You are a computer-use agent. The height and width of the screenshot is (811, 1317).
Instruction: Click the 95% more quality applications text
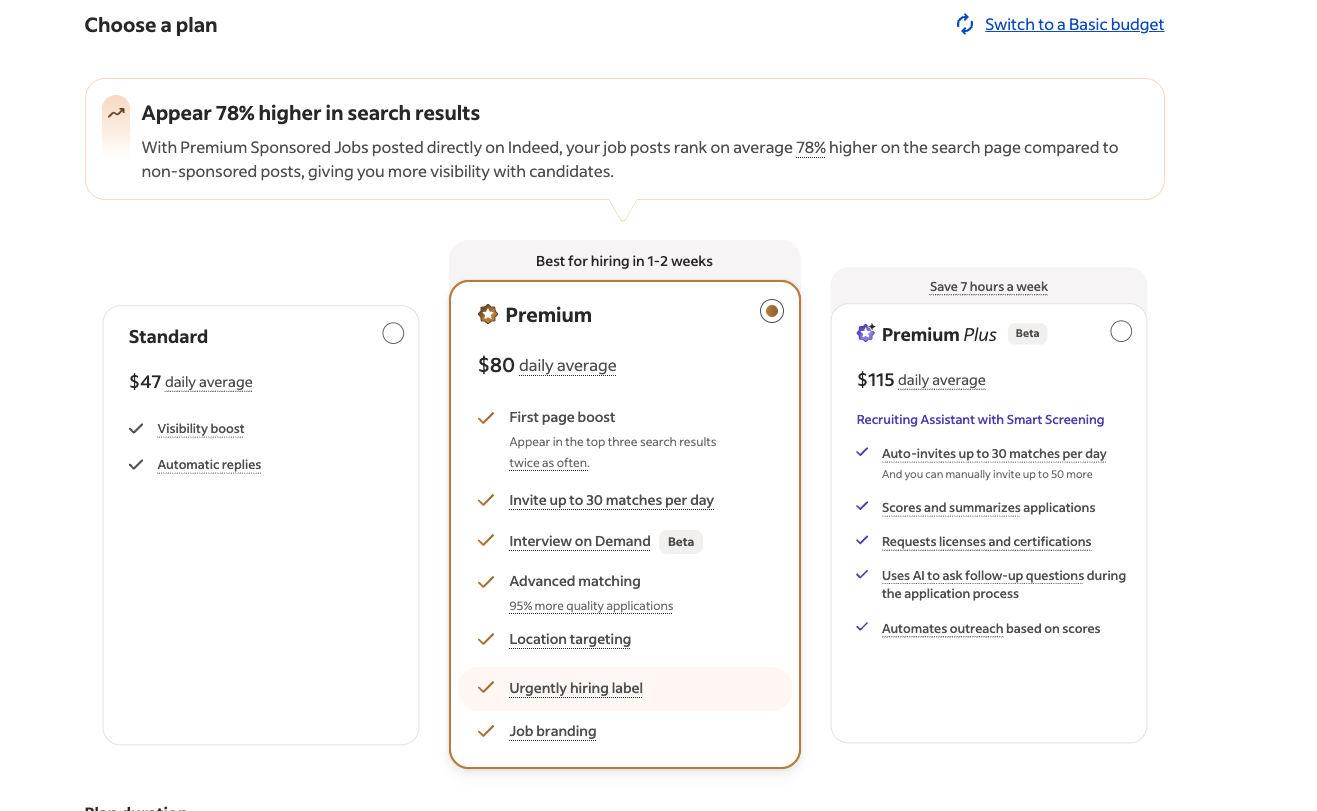coord(591,606)
